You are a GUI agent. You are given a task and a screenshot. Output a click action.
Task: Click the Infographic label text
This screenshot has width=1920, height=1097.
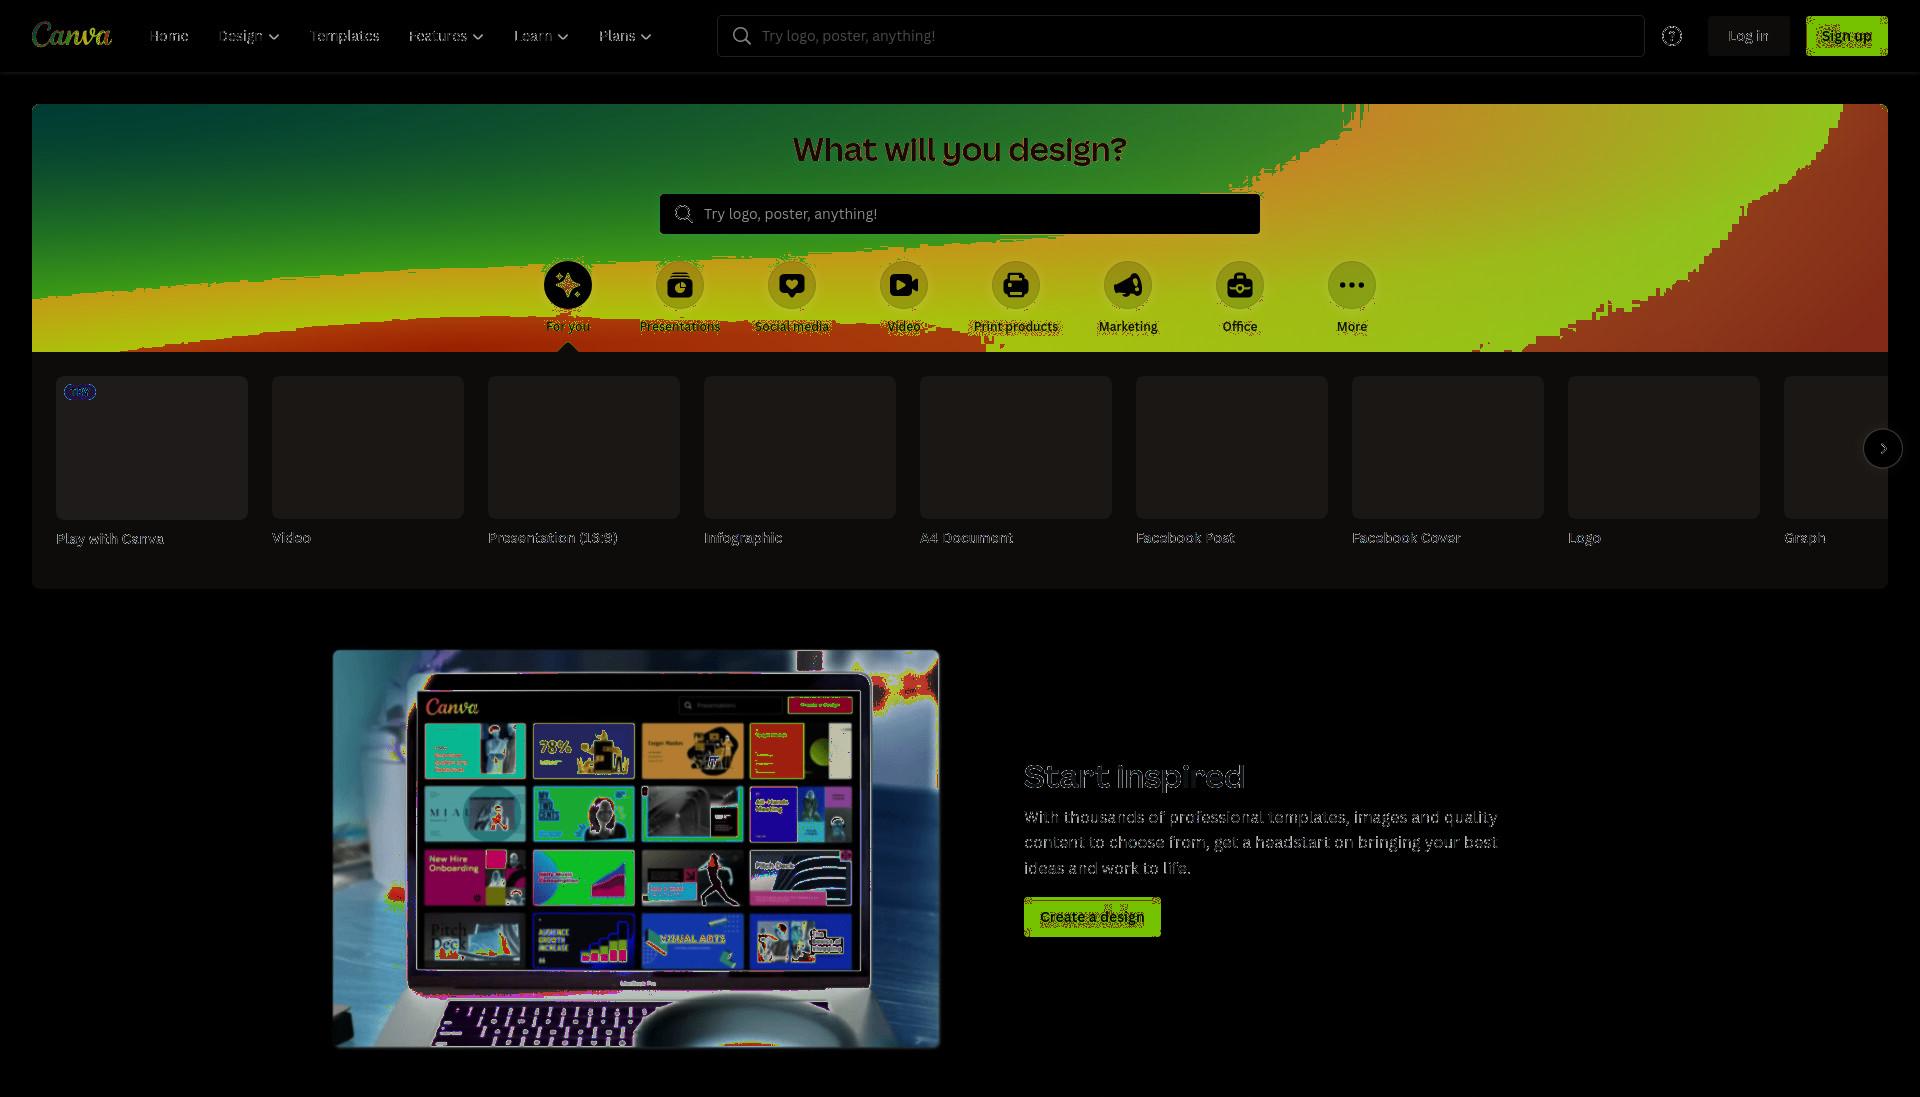(743, 538)
